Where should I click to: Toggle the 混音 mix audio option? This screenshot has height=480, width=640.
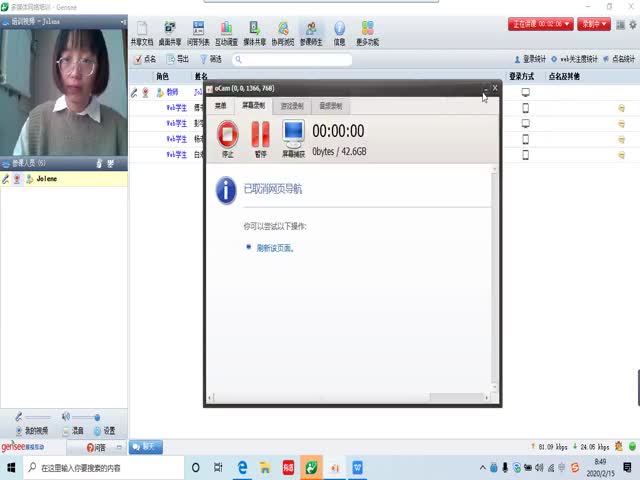[x=73, y=431]
